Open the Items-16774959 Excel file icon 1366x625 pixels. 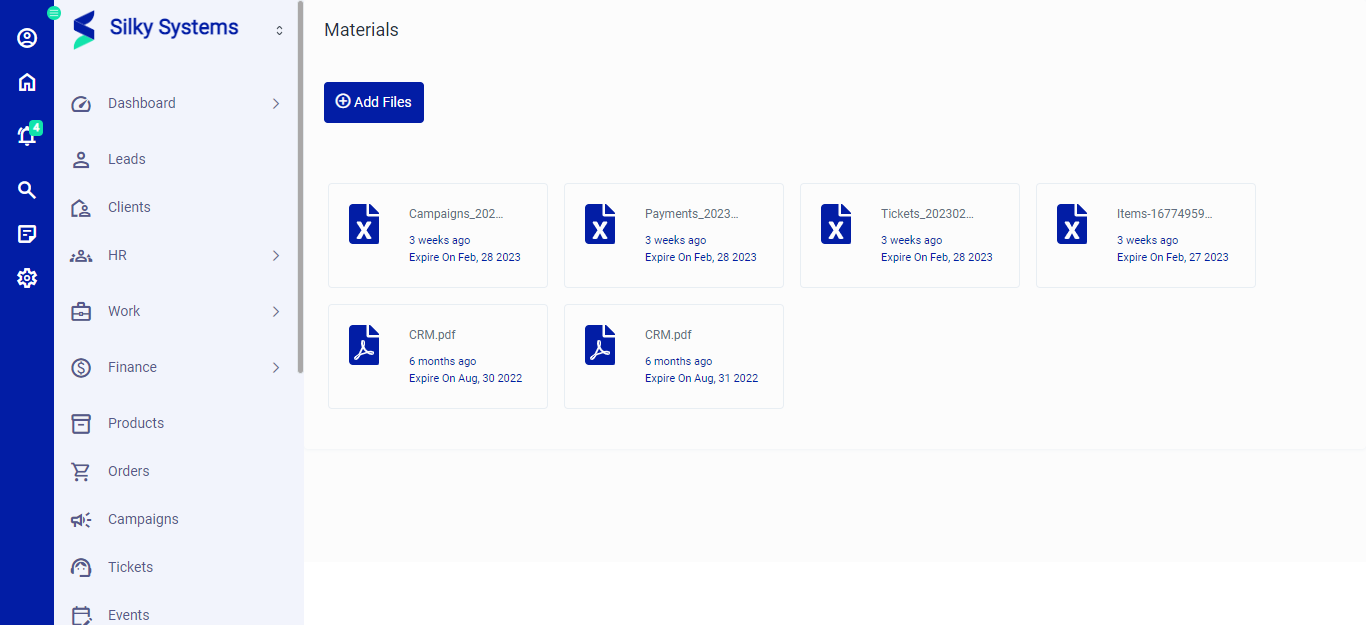tap(1072, 224)
